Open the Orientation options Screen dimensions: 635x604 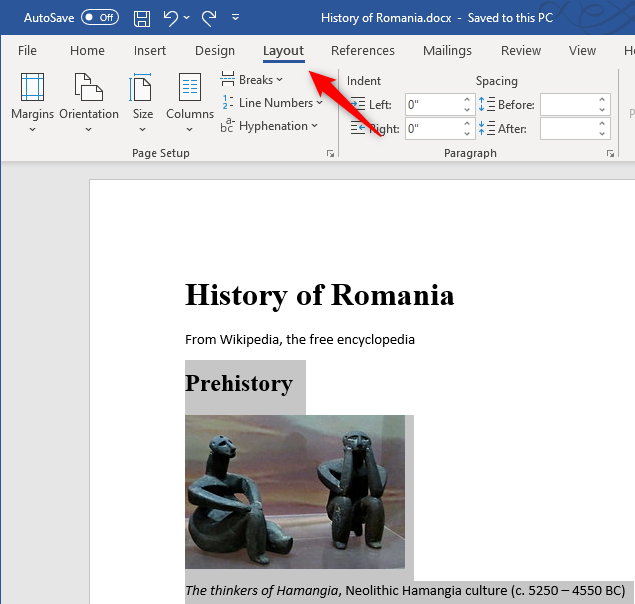89,103
